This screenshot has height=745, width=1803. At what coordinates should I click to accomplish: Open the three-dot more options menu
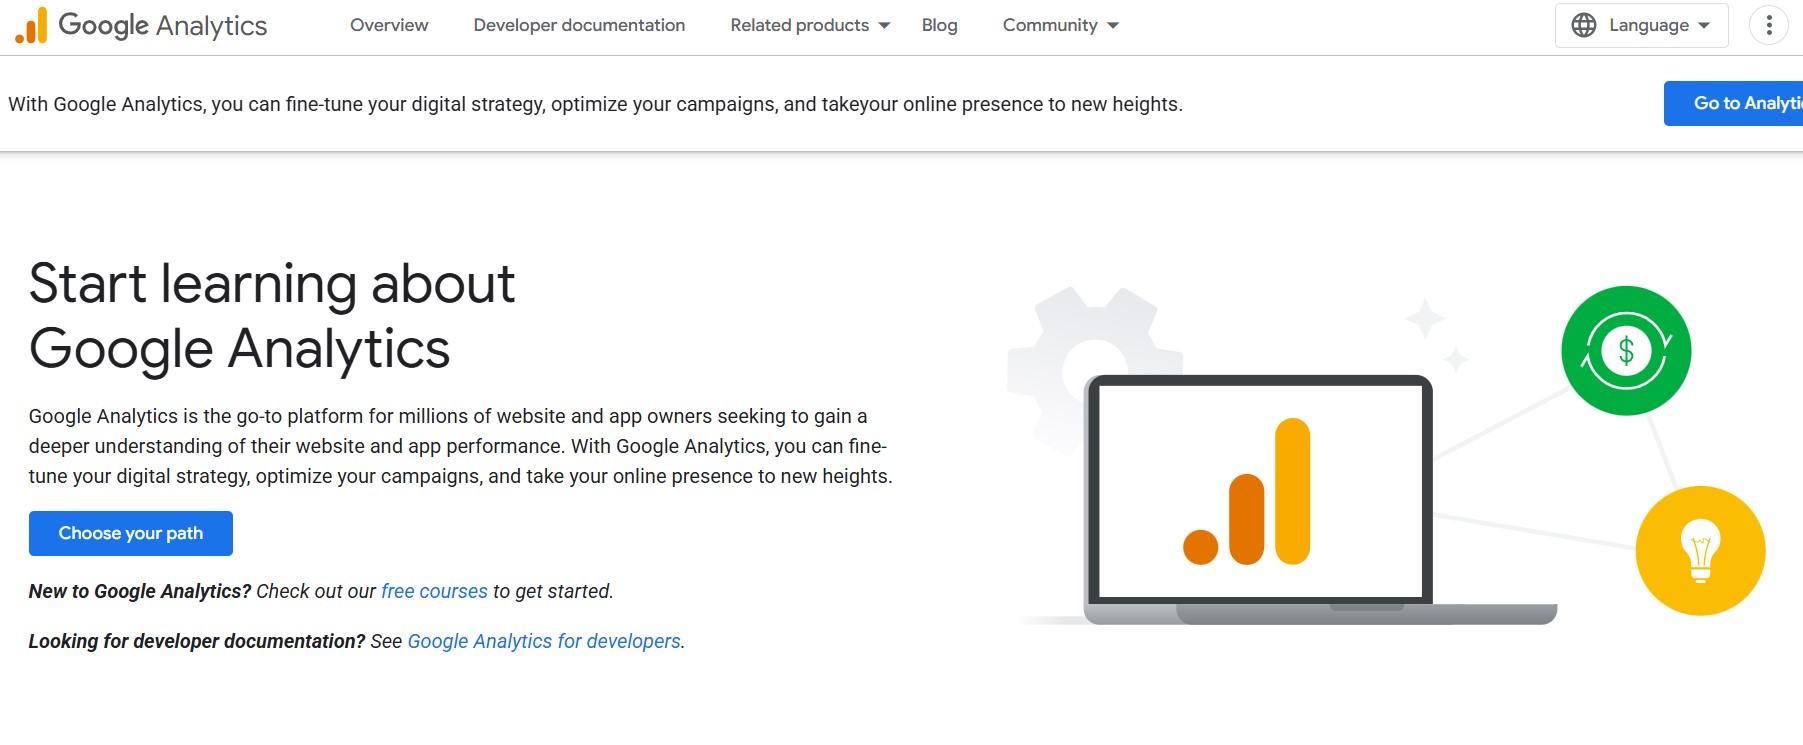1769,25
